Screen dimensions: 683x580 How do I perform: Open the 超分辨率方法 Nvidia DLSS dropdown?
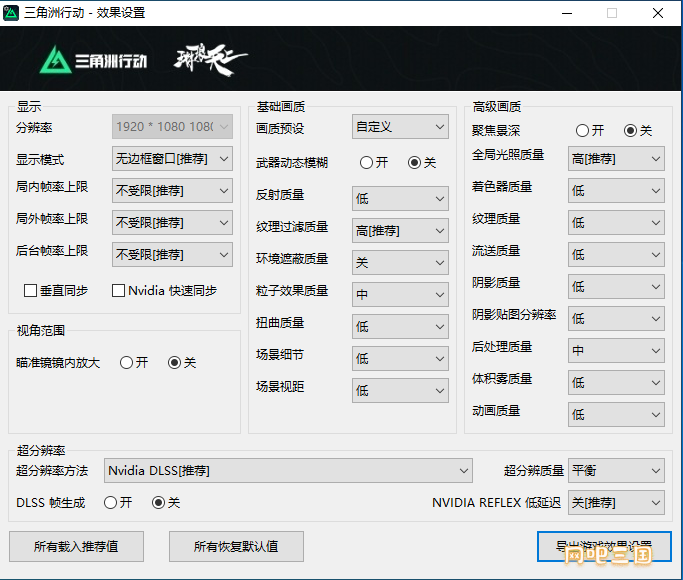click(288, 471)
